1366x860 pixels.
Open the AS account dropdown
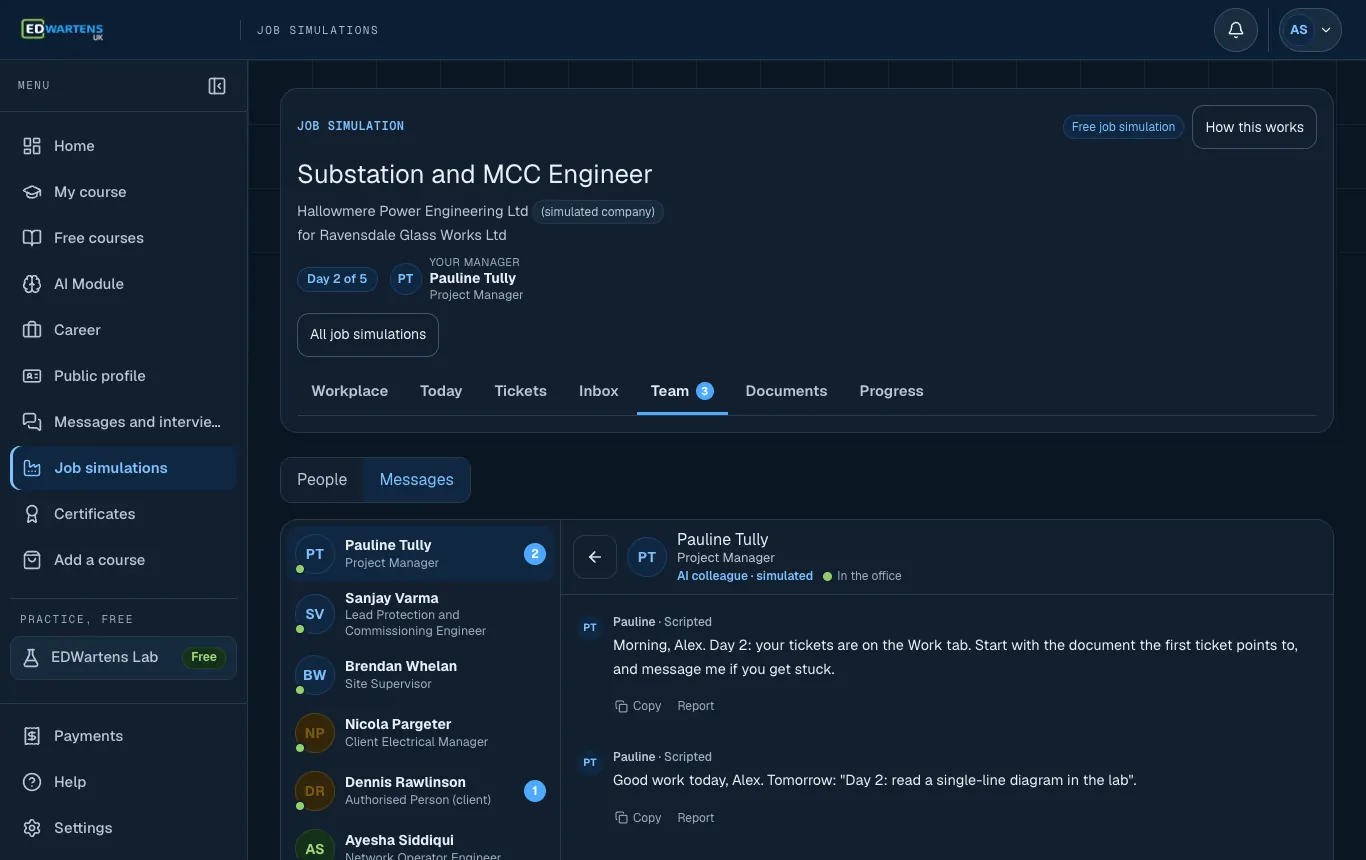(1311, 30)
